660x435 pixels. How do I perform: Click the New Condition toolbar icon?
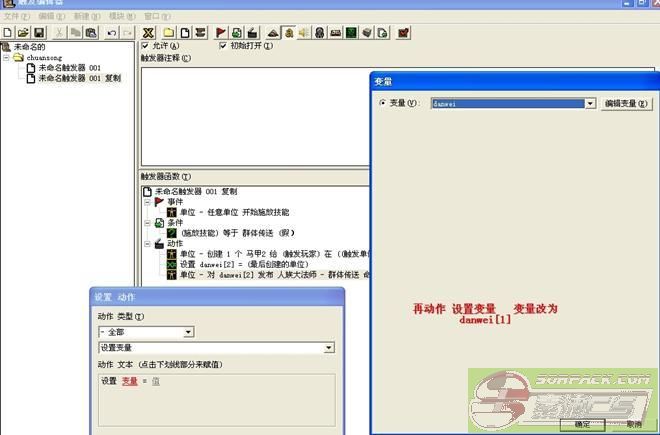click(237, 33)
